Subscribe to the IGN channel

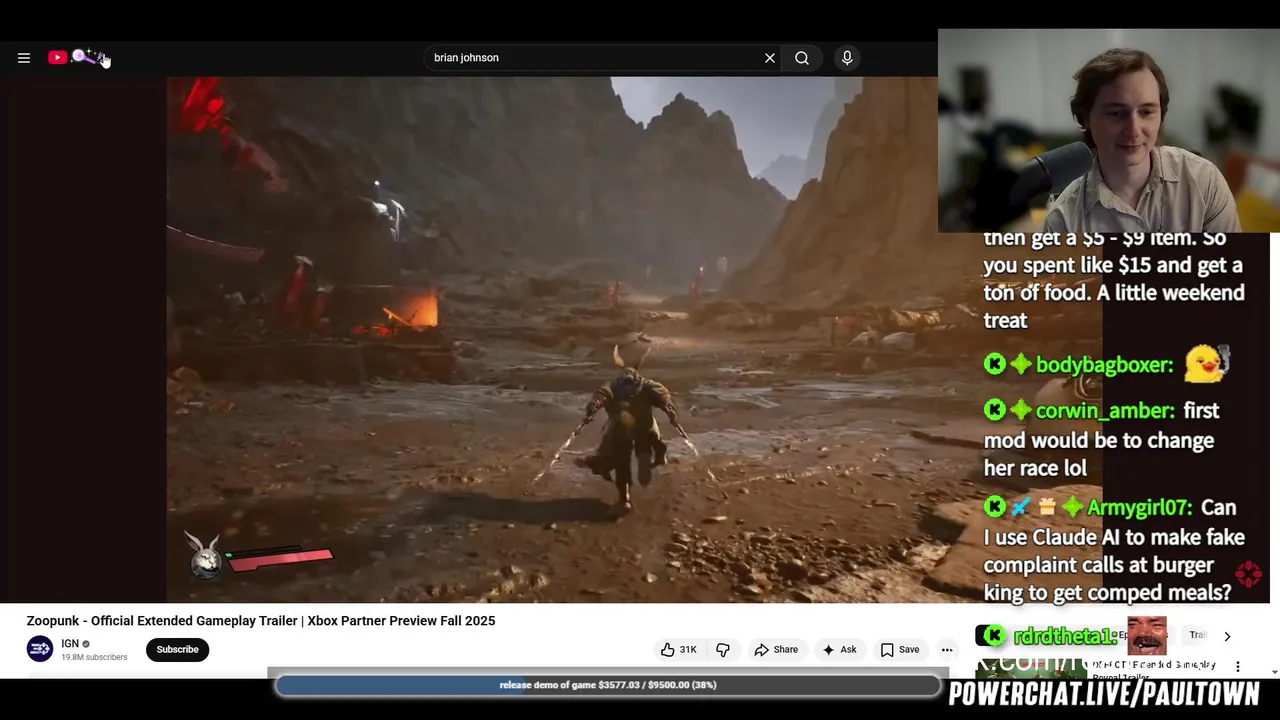coord(177,650)
